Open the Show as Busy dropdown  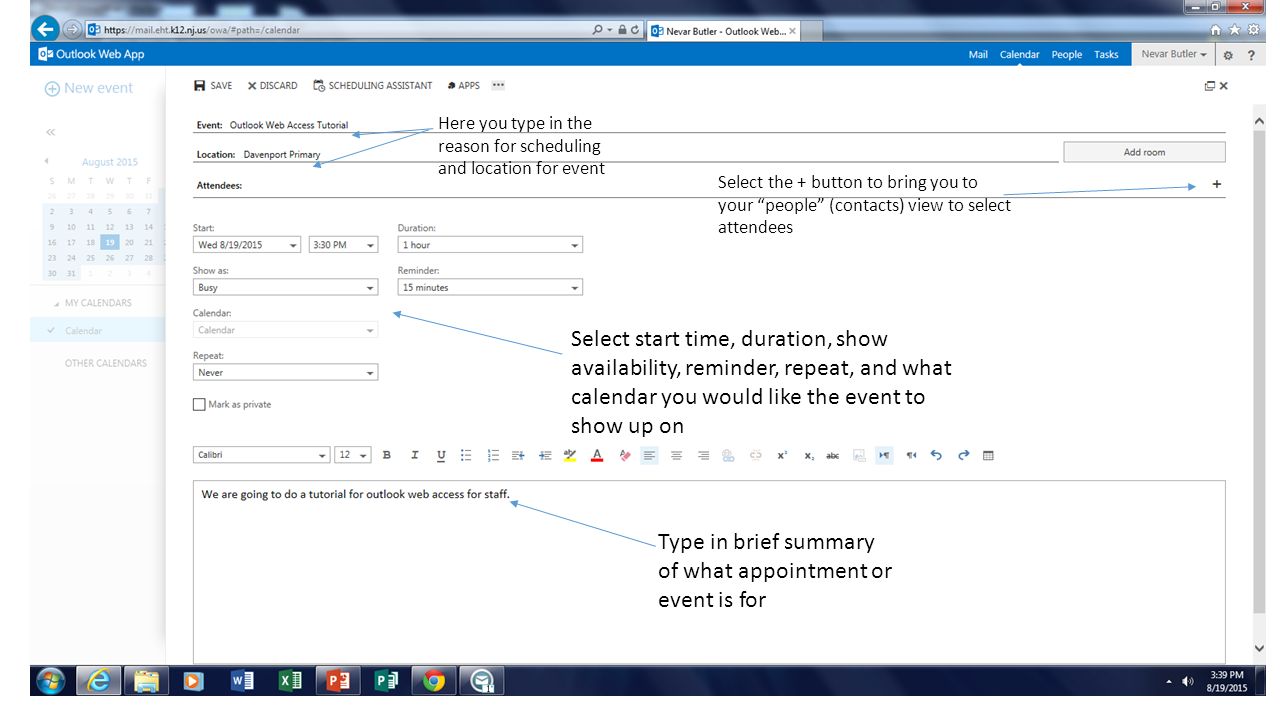285,288
